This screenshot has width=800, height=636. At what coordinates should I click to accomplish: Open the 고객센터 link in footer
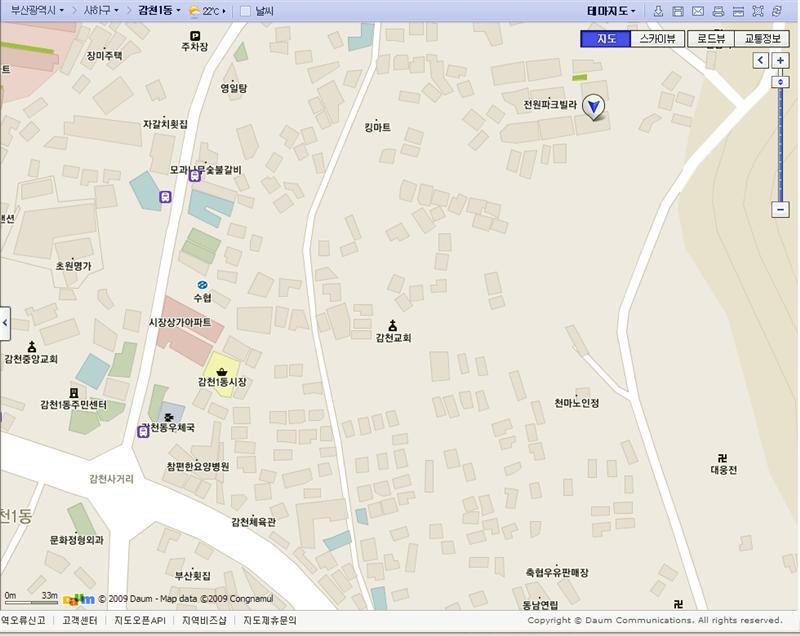[x=80, y=621]
